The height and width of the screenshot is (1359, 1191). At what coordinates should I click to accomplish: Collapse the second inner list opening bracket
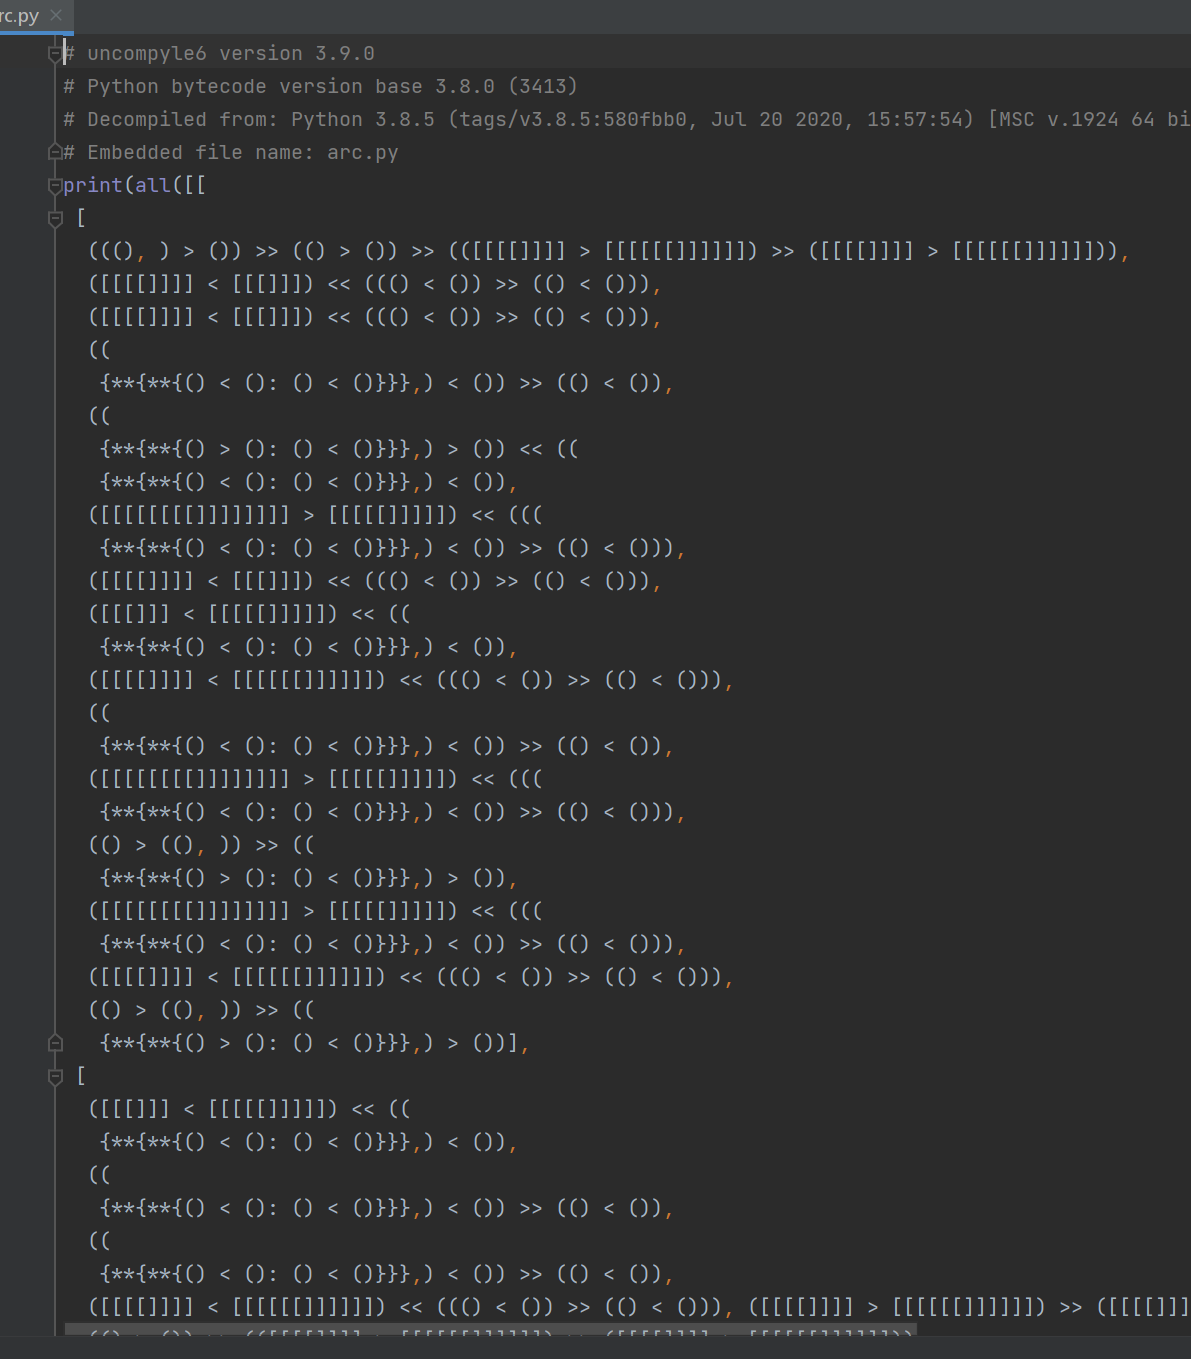(56, 1076)
